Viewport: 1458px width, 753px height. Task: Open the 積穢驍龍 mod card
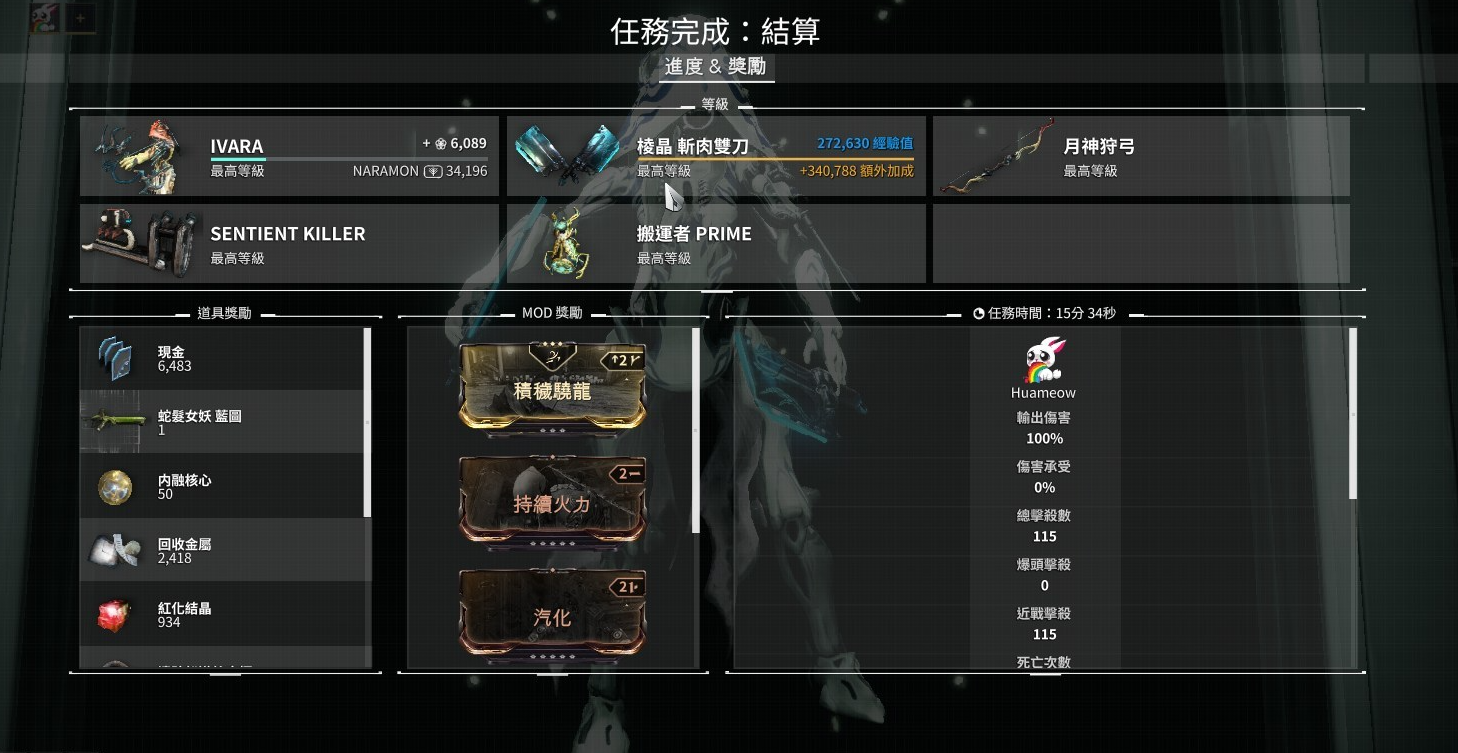[x=552, y=386]
